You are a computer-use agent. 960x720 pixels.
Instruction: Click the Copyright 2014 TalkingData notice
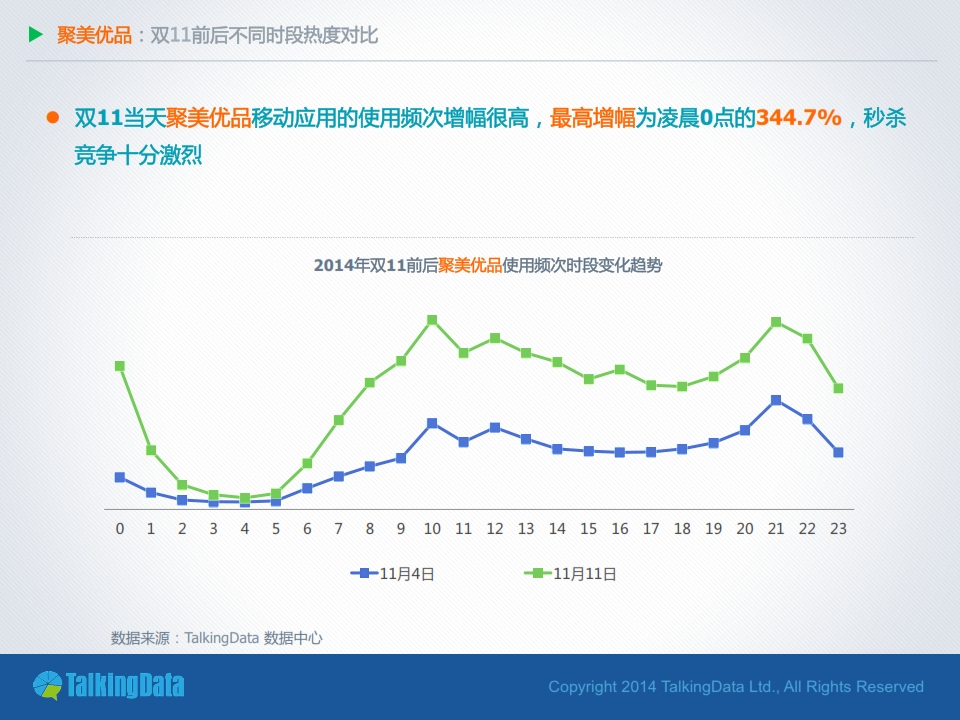click(736, 687)
